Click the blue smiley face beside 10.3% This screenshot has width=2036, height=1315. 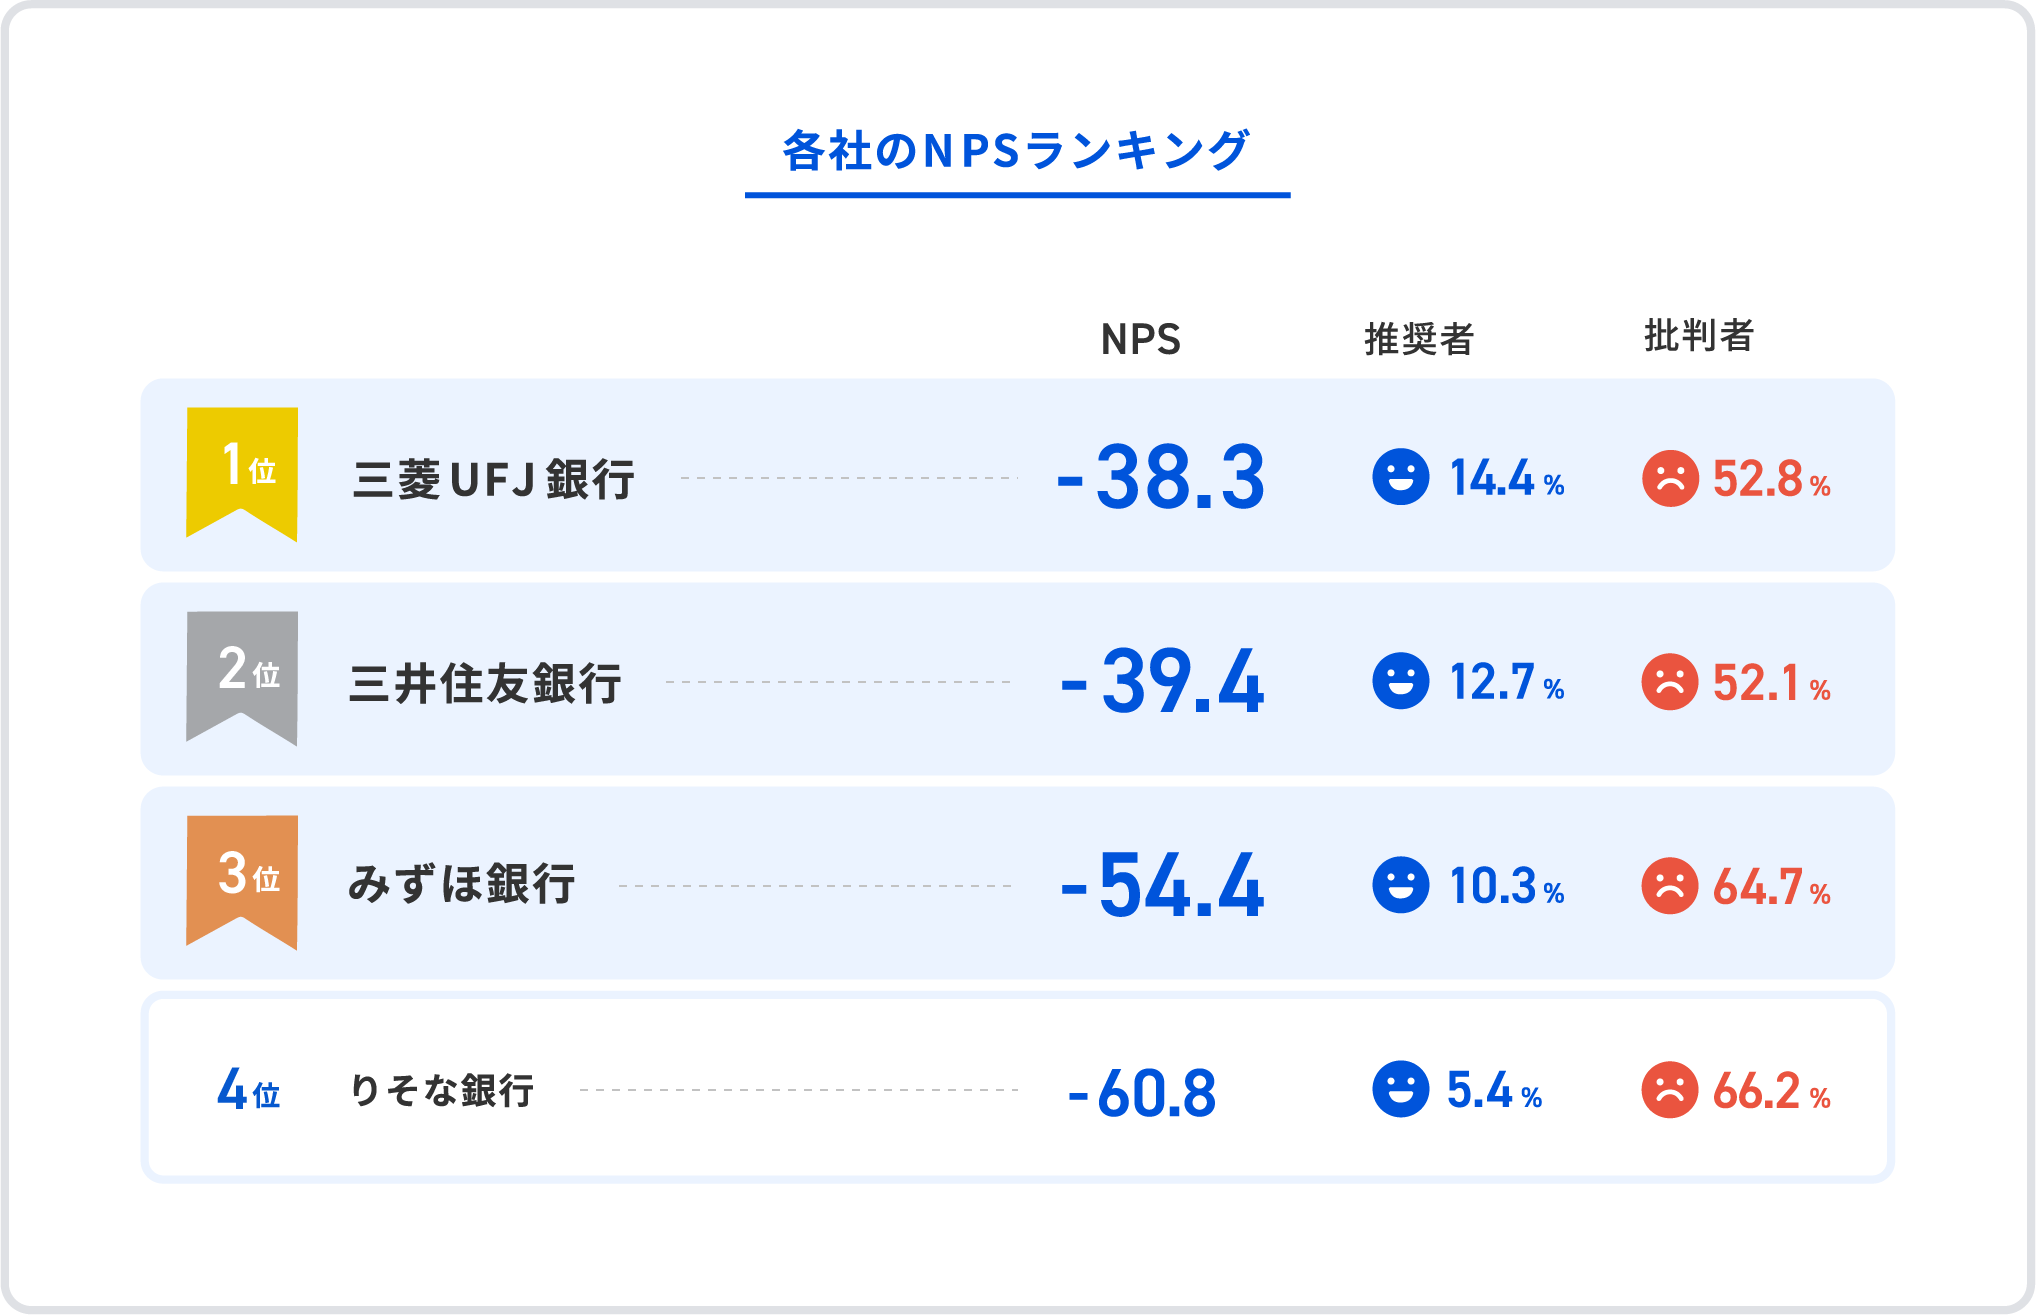[1400, 885]
